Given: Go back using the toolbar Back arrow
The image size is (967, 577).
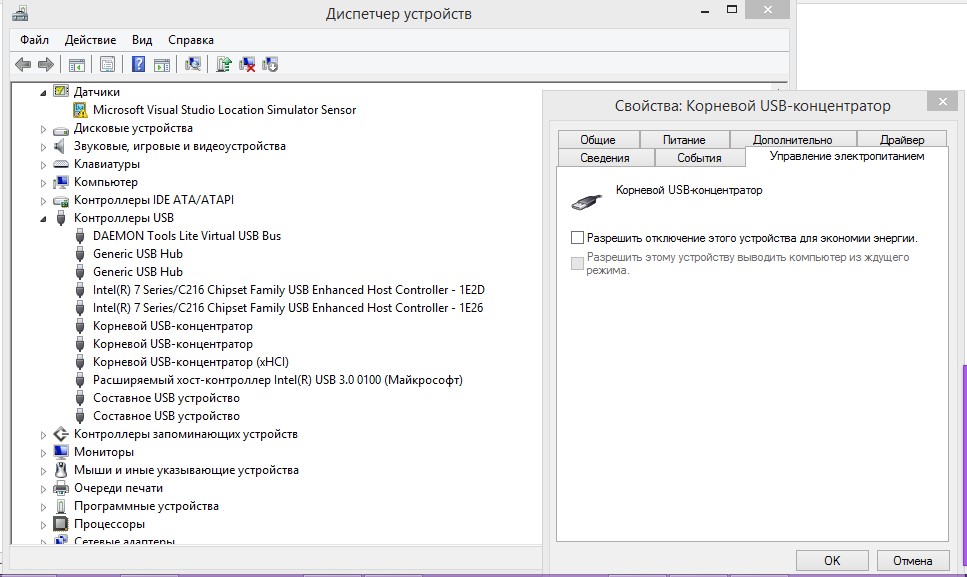Looking at the screenshot, I should tap(23, 64).
